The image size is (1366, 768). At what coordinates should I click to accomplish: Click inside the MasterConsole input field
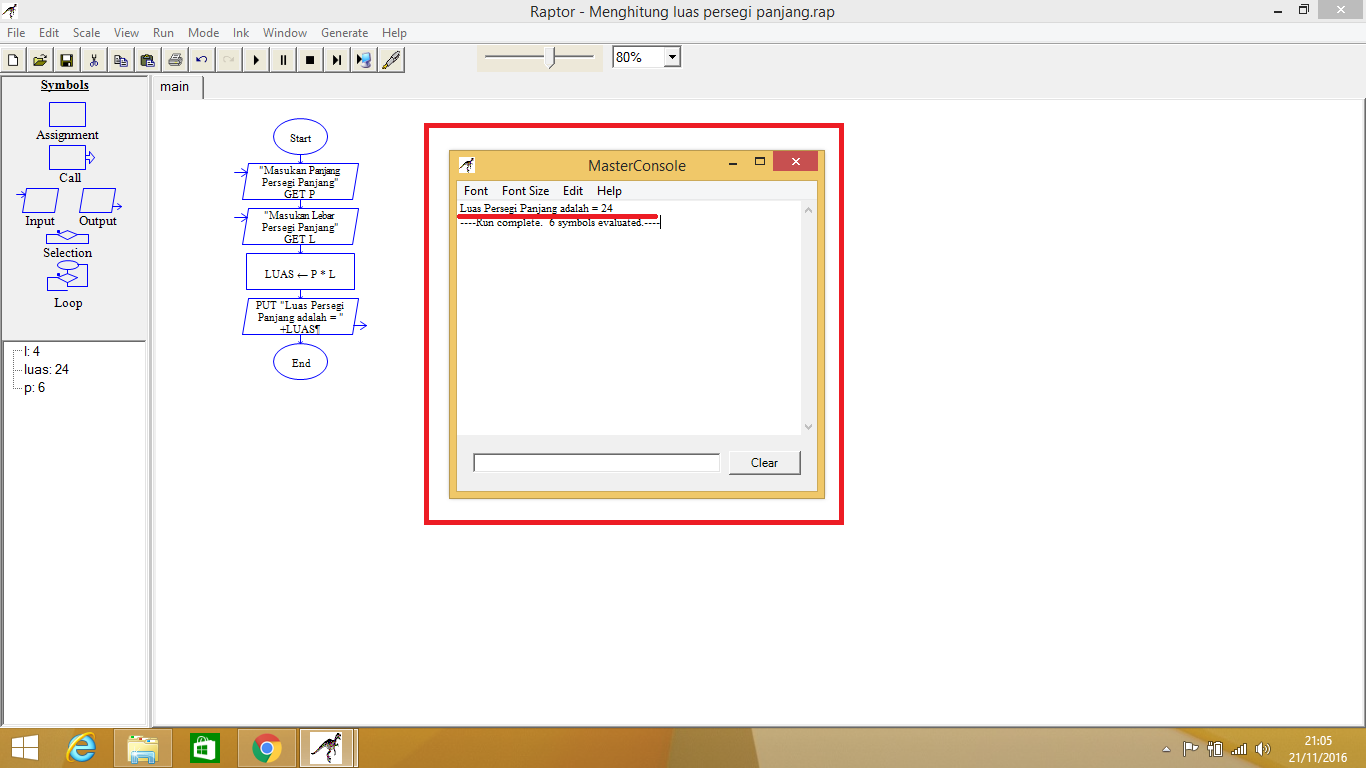click(x=595, y=461)
